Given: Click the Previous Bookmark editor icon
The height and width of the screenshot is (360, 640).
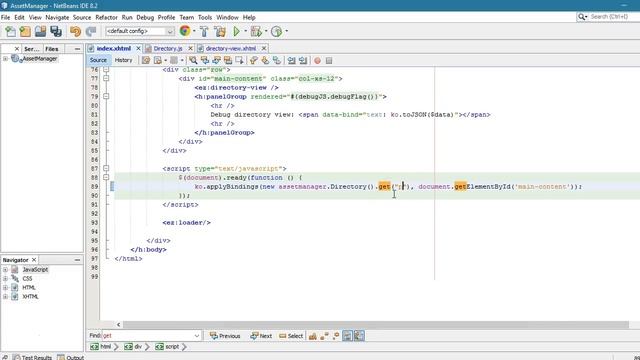Looking at the screenshot, I should pos(253,60).
